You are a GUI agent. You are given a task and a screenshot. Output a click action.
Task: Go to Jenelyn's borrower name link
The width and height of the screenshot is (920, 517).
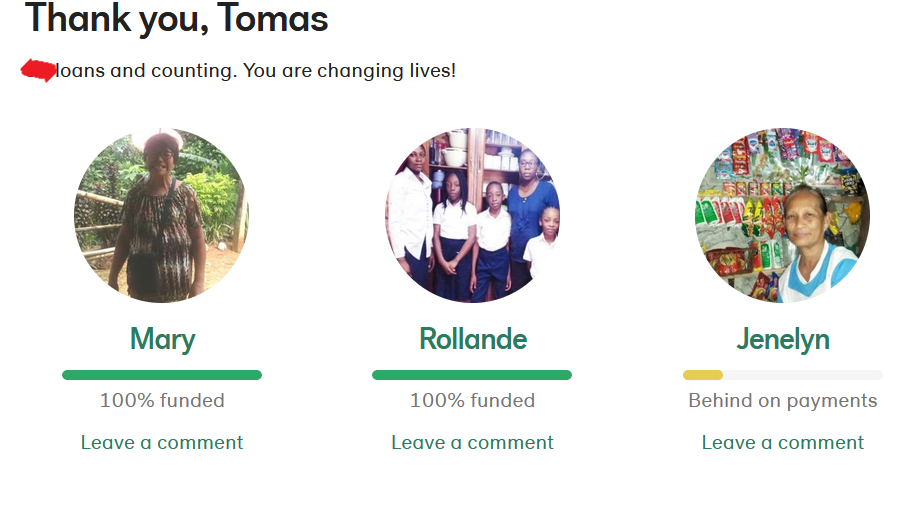point(782,340)
